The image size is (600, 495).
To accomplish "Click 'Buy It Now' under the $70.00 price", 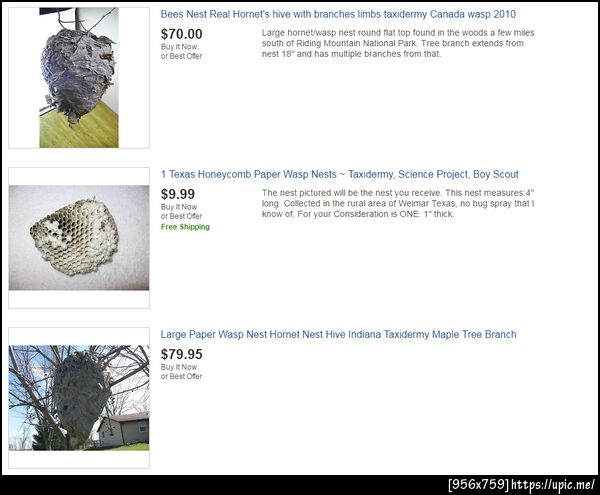I will click(179, 47).
